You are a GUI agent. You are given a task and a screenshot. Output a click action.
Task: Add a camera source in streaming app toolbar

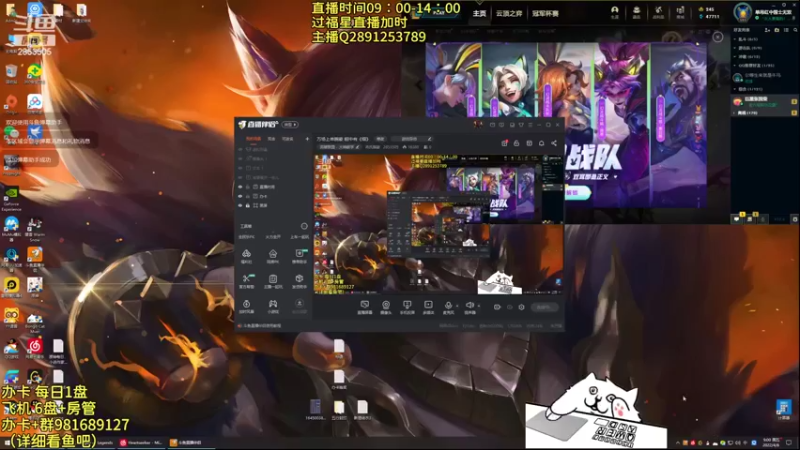[386, 305]
